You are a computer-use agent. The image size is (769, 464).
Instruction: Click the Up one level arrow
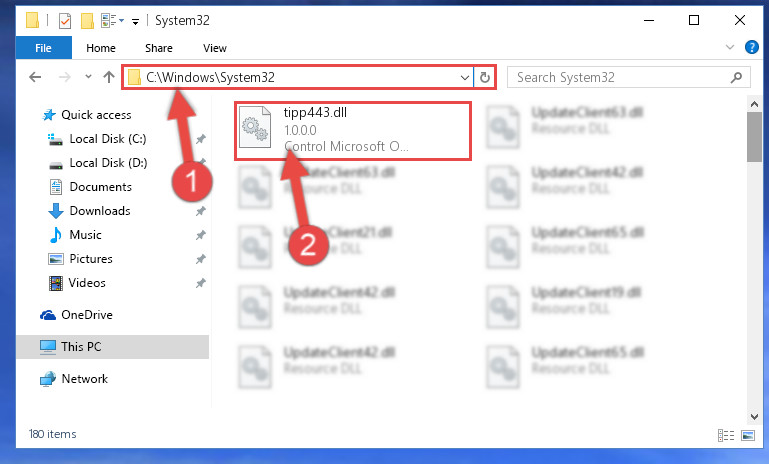109,77
